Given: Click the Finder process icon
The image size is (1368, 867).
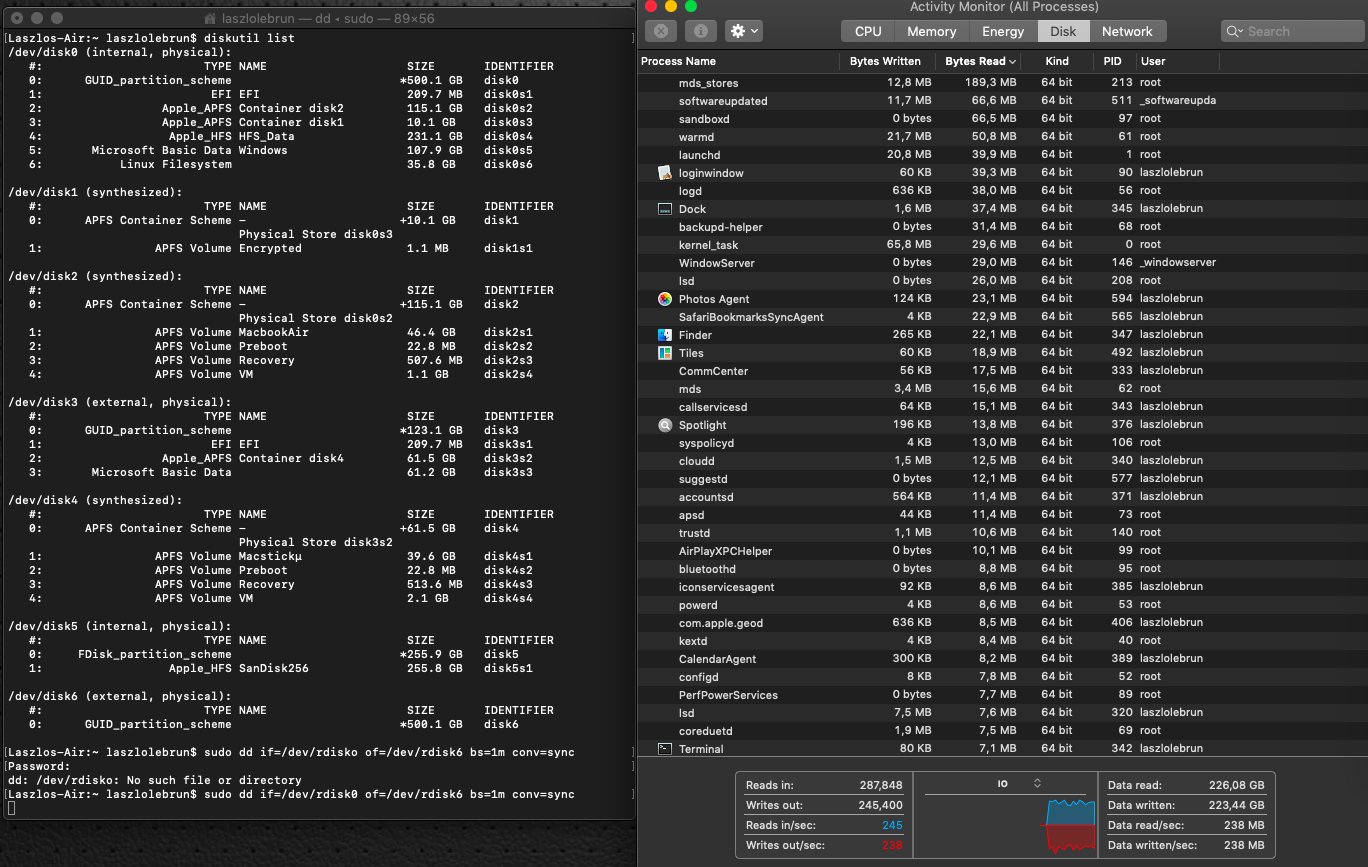Looking at the screenshot, I should pos(665,335).
